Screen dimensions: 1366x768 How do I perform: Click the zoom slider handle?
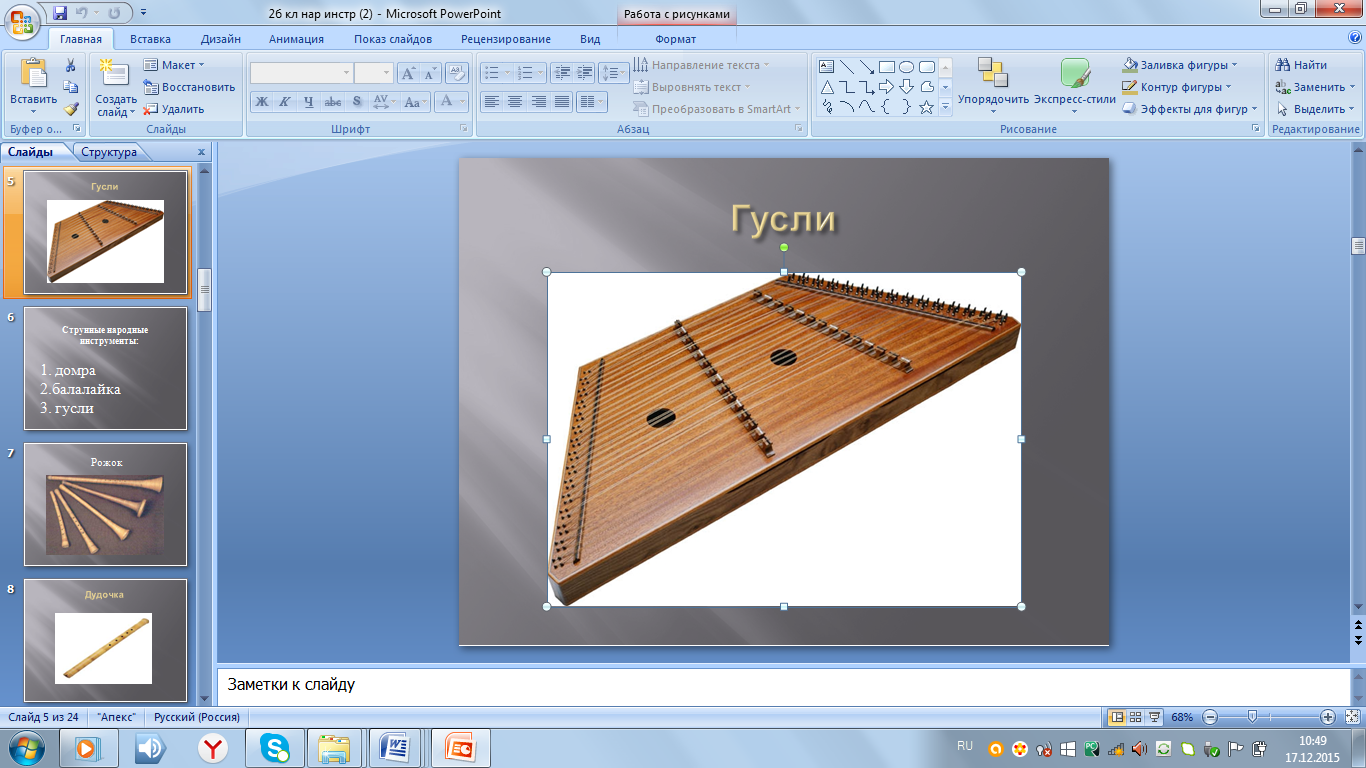(1252, 717)
